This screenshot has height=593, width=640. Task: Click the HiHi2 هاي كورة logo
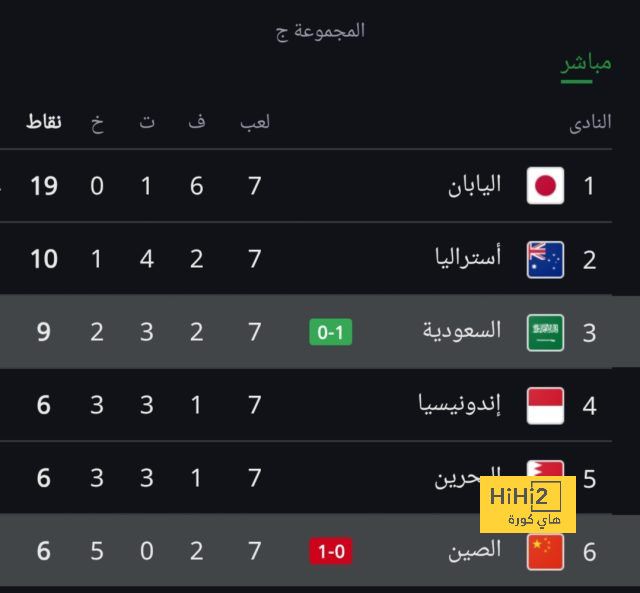coord(528,504)
